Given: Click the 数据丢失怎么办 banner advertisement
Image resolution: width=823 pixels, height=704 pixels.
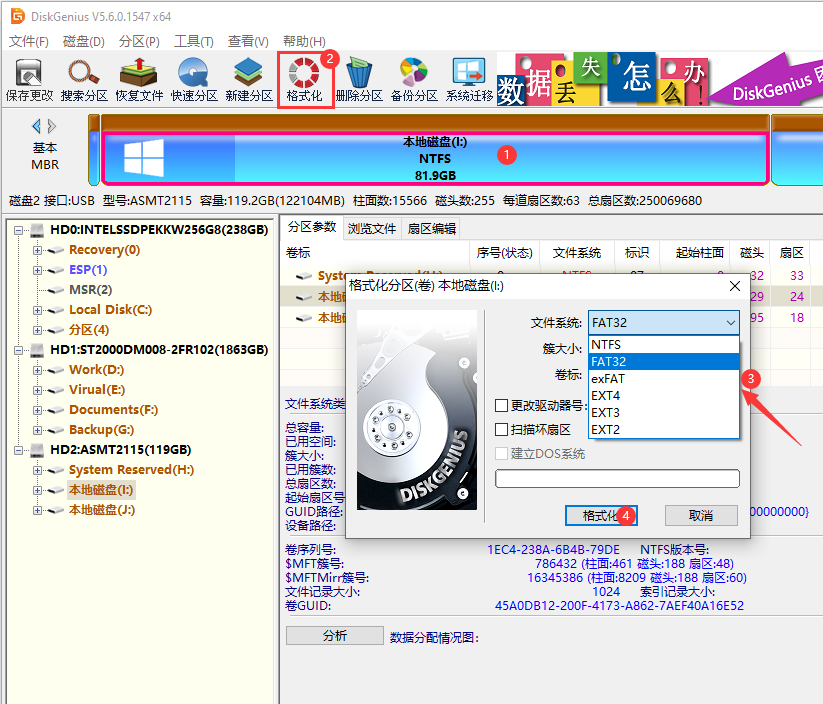Looking at the screenshot, I should 602,79.
